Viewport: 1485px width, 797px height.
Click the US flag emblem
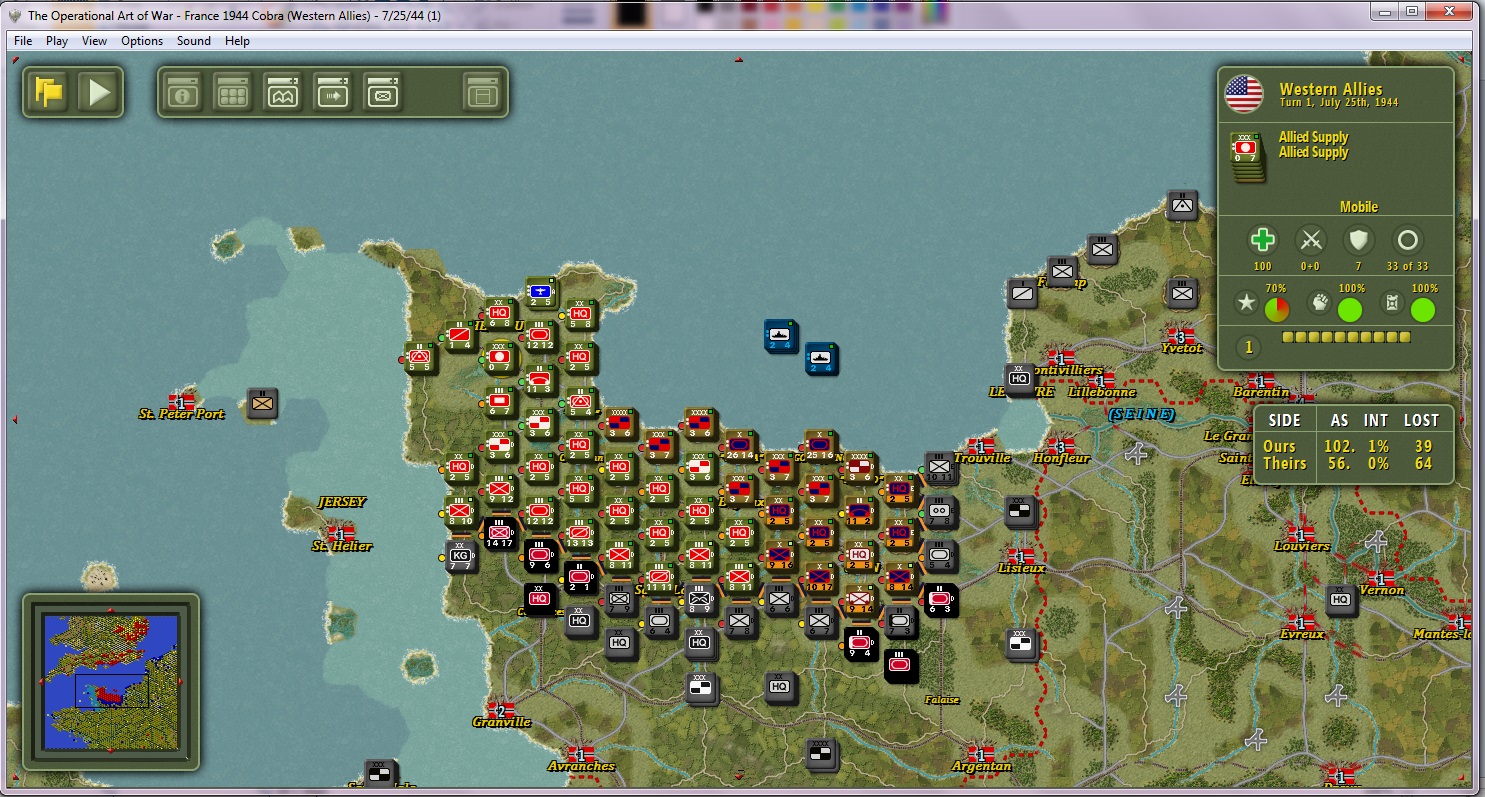point(1245,95)
